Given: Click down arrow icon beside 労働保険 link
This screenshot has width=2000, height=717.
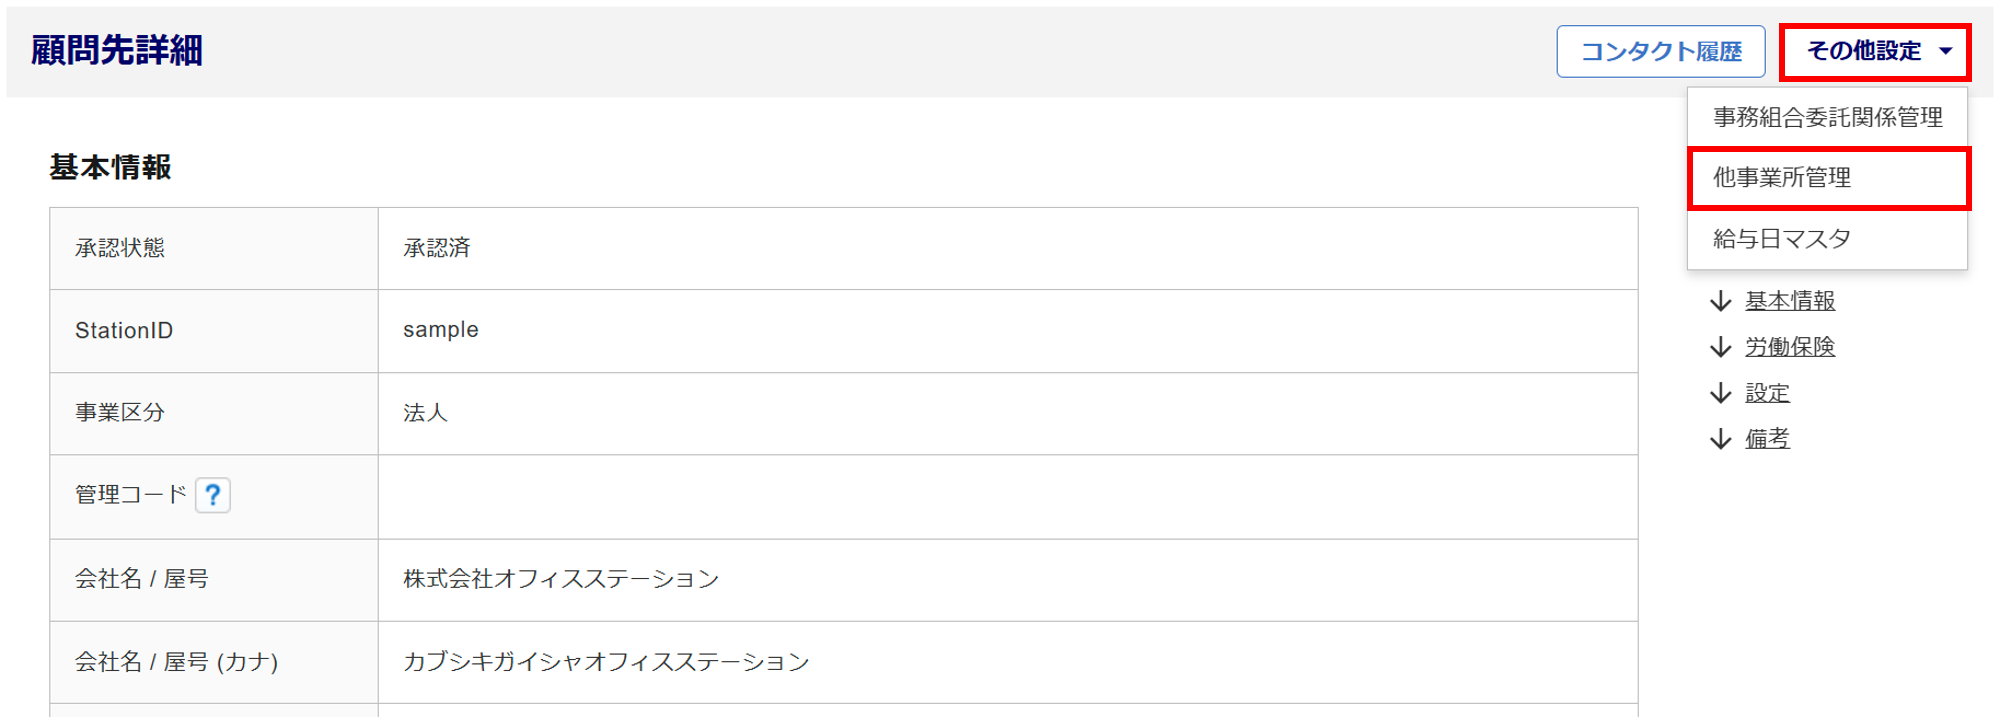Looking at the screenshot, I should coord(1720,347).
